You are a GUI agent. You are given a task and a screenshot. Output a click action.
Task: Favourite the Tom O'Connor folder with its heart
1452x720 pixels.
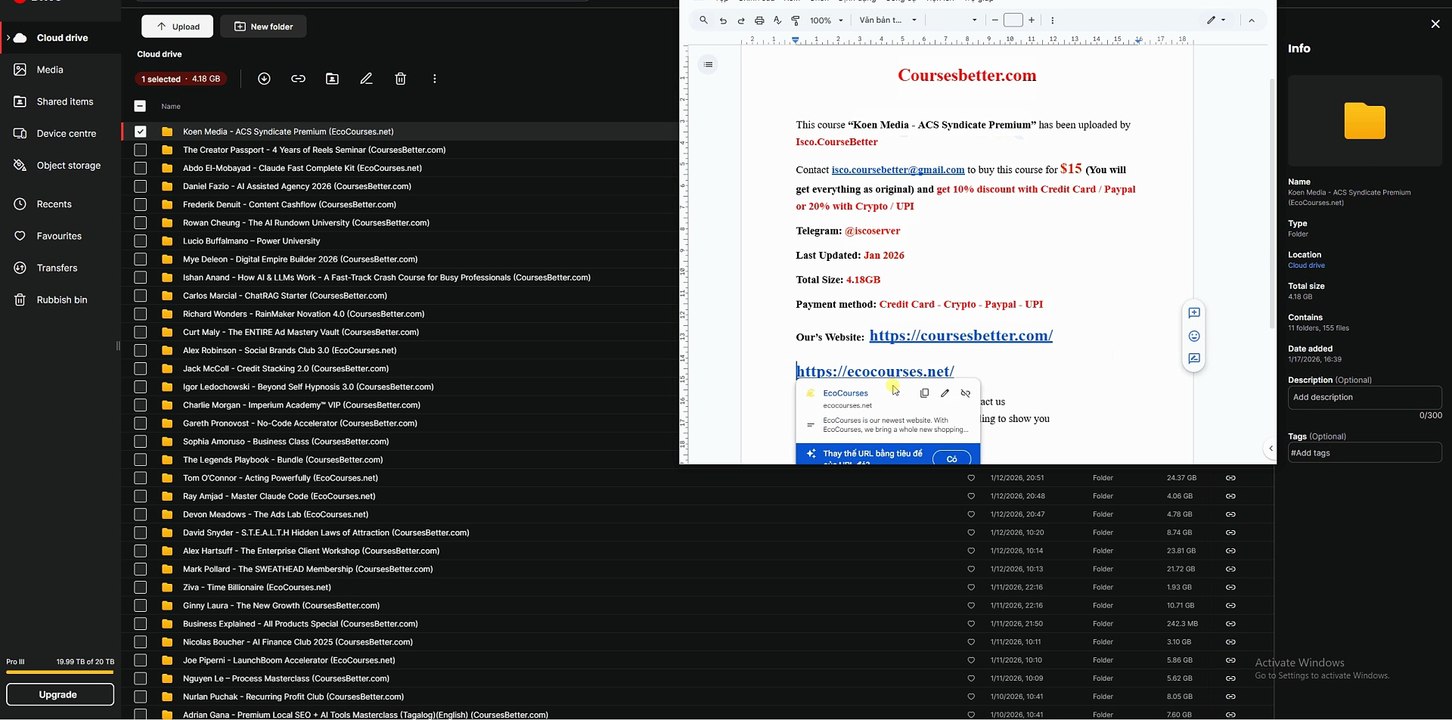[971, 478]
